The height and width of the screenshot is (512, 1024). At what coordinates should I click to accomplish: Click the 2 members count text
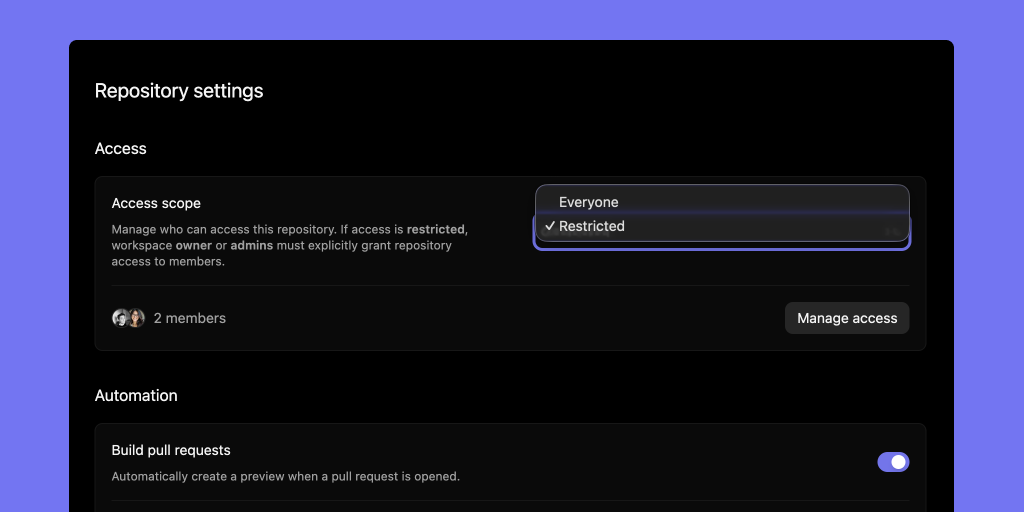190,318
